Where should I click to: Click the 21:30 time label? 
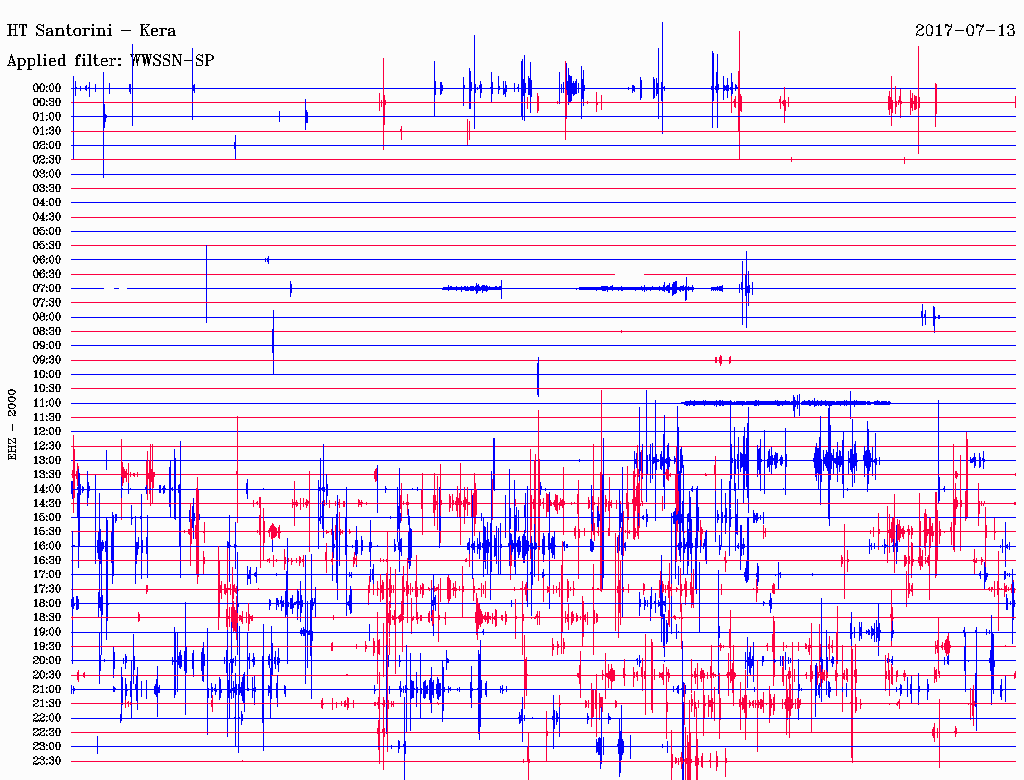click(46, 704)
